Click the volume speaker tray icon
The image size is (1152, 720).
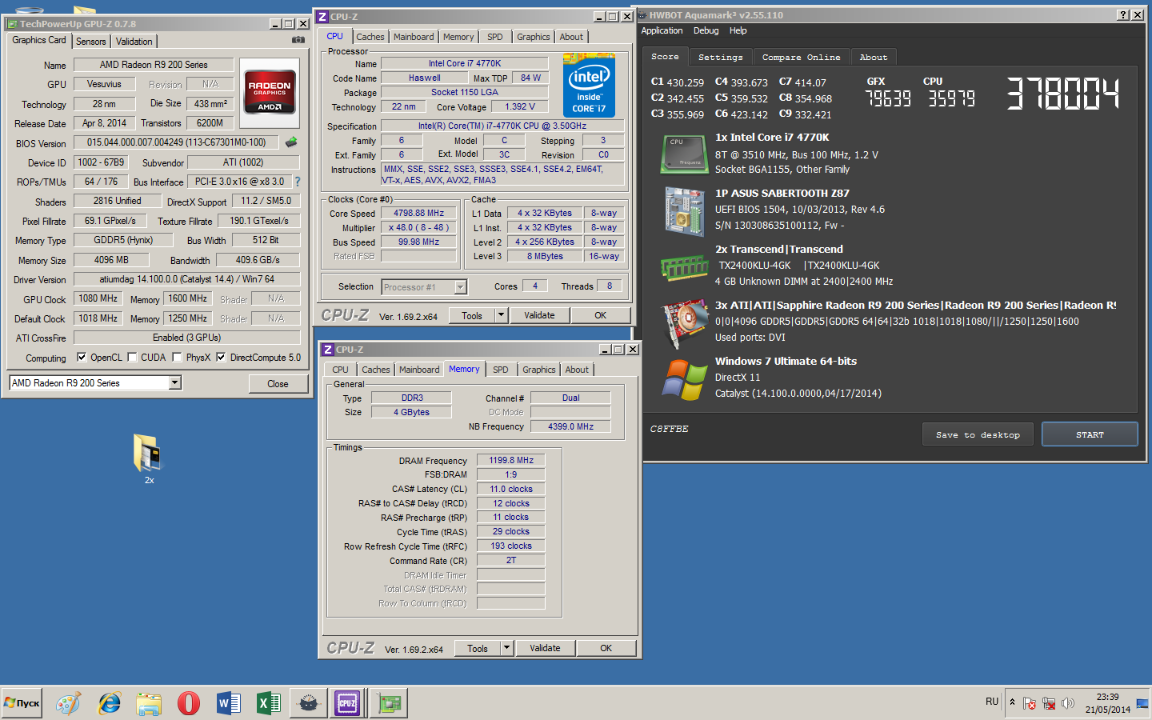click(x=1068, y=703)
